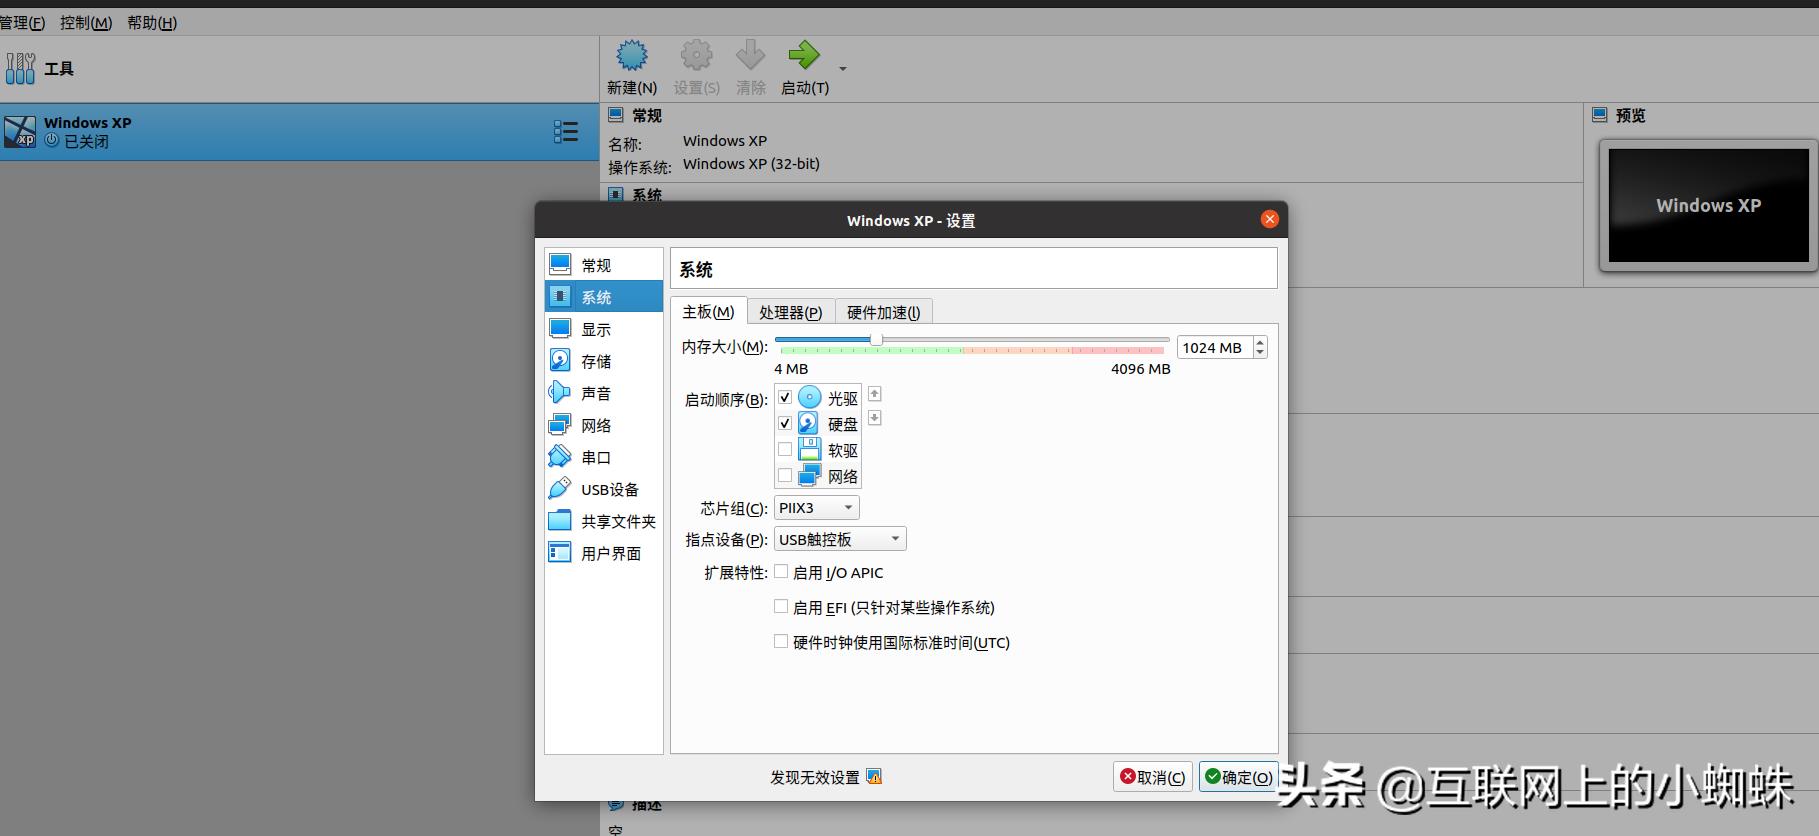The image size is (1819, 836).
Task: Open 声音 settings category
Action: (604, 393)
